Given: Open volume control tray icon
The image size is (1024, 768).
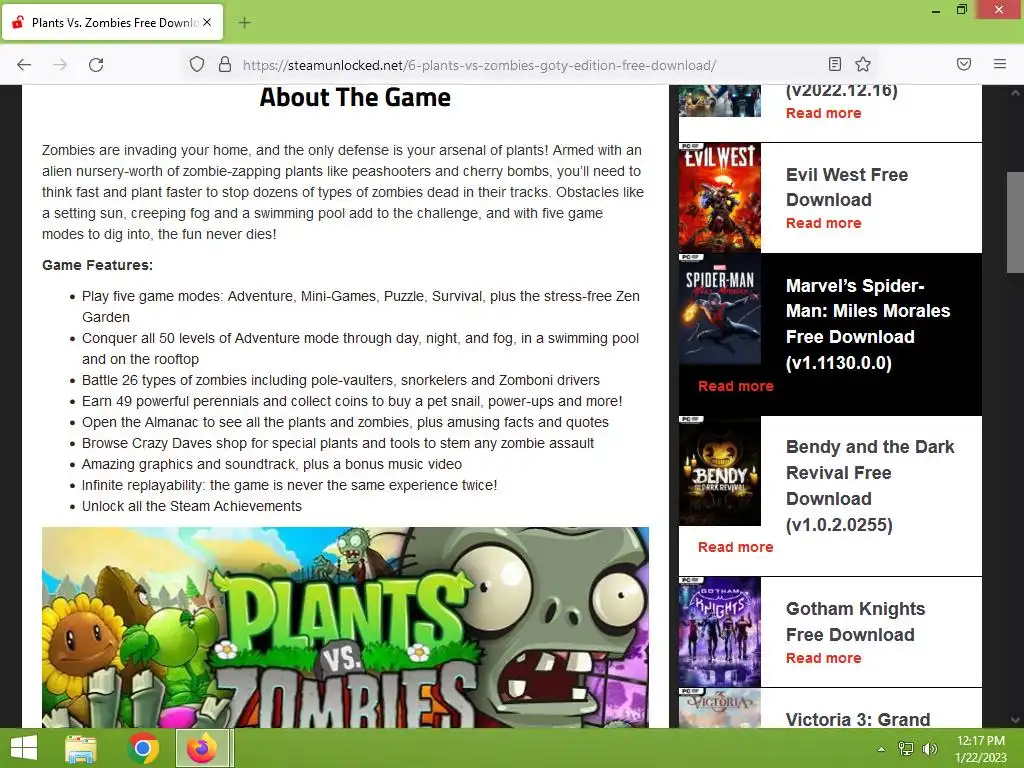Looking at the screenshot, I should click(929, 749).
